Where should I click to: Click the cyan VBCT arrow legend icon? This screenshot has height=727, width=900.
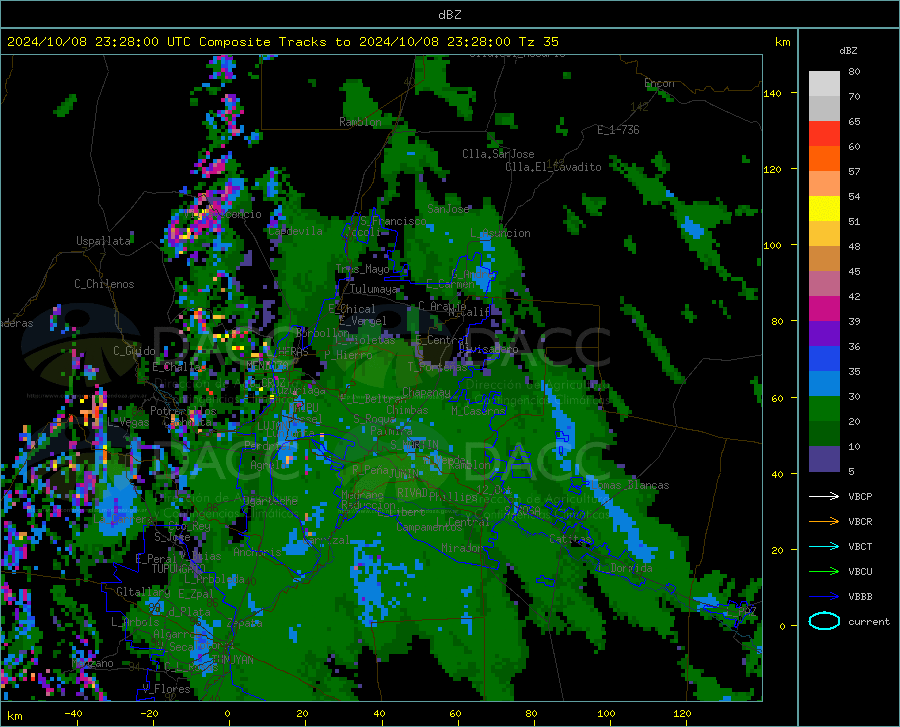[824, 546]
